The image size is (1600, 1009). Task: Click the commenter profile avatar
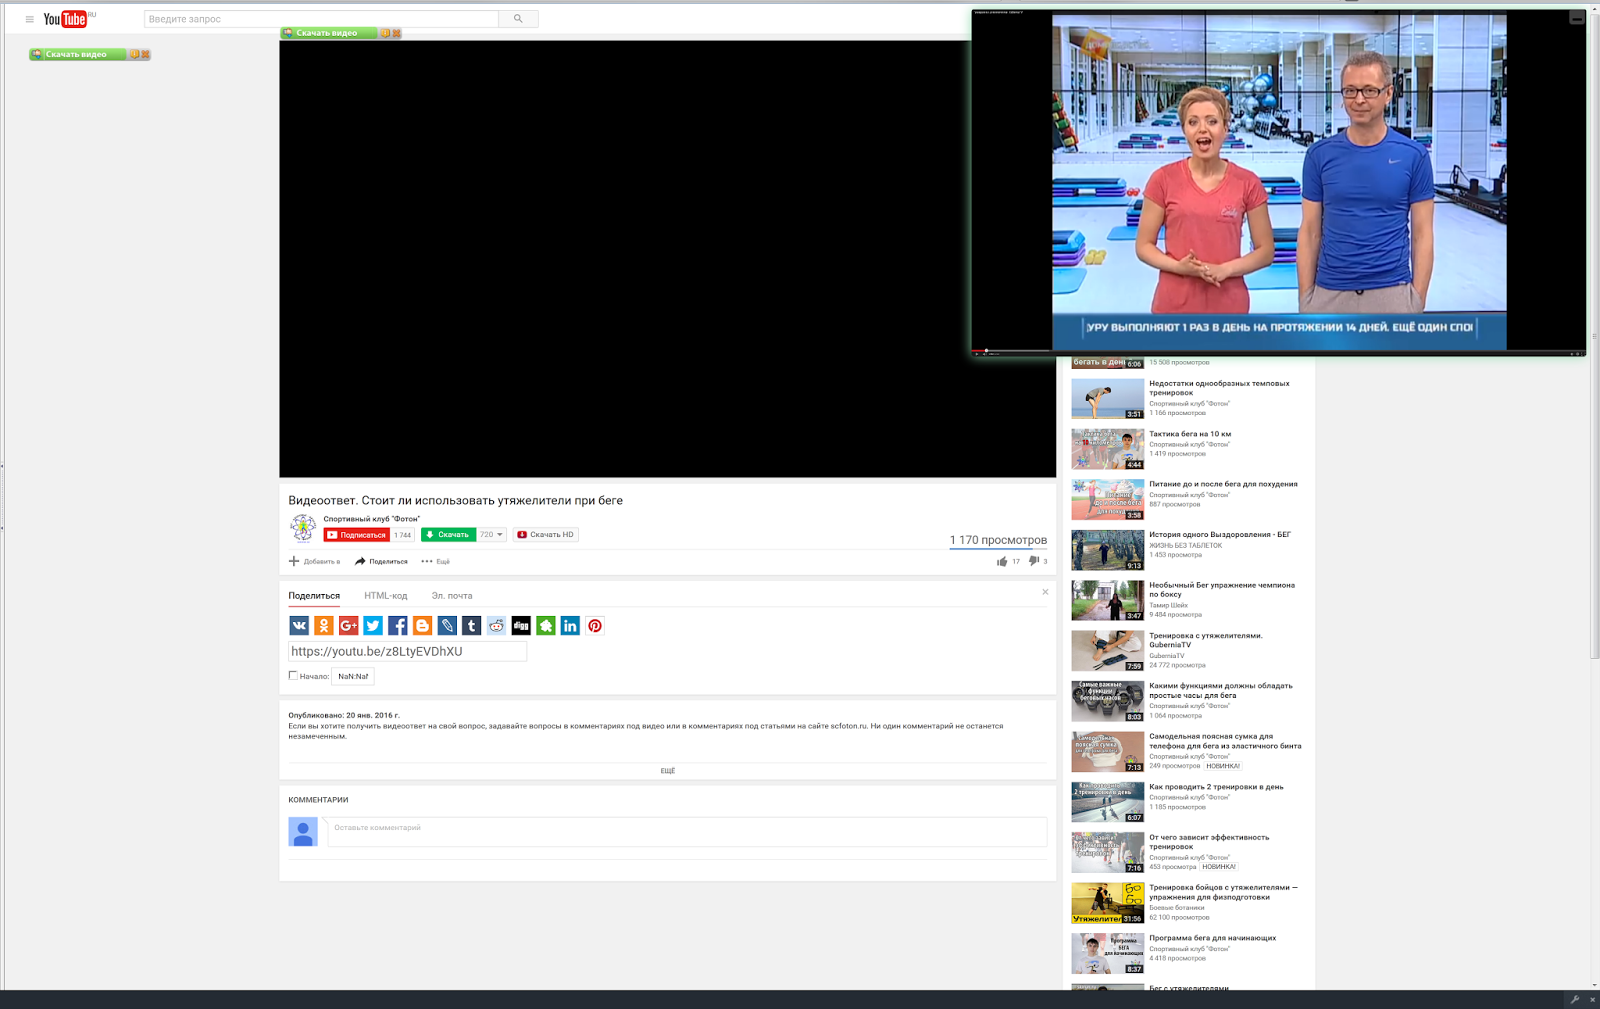(303, 831)
